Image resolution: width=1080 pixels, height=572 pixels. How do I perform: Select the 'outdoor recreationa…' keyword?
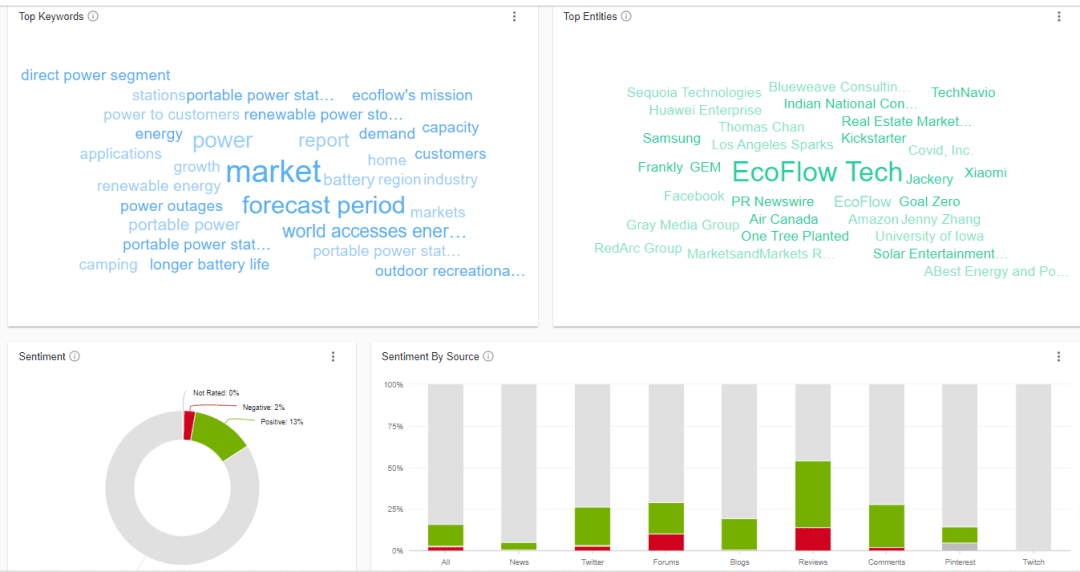[x=450, y=271]
